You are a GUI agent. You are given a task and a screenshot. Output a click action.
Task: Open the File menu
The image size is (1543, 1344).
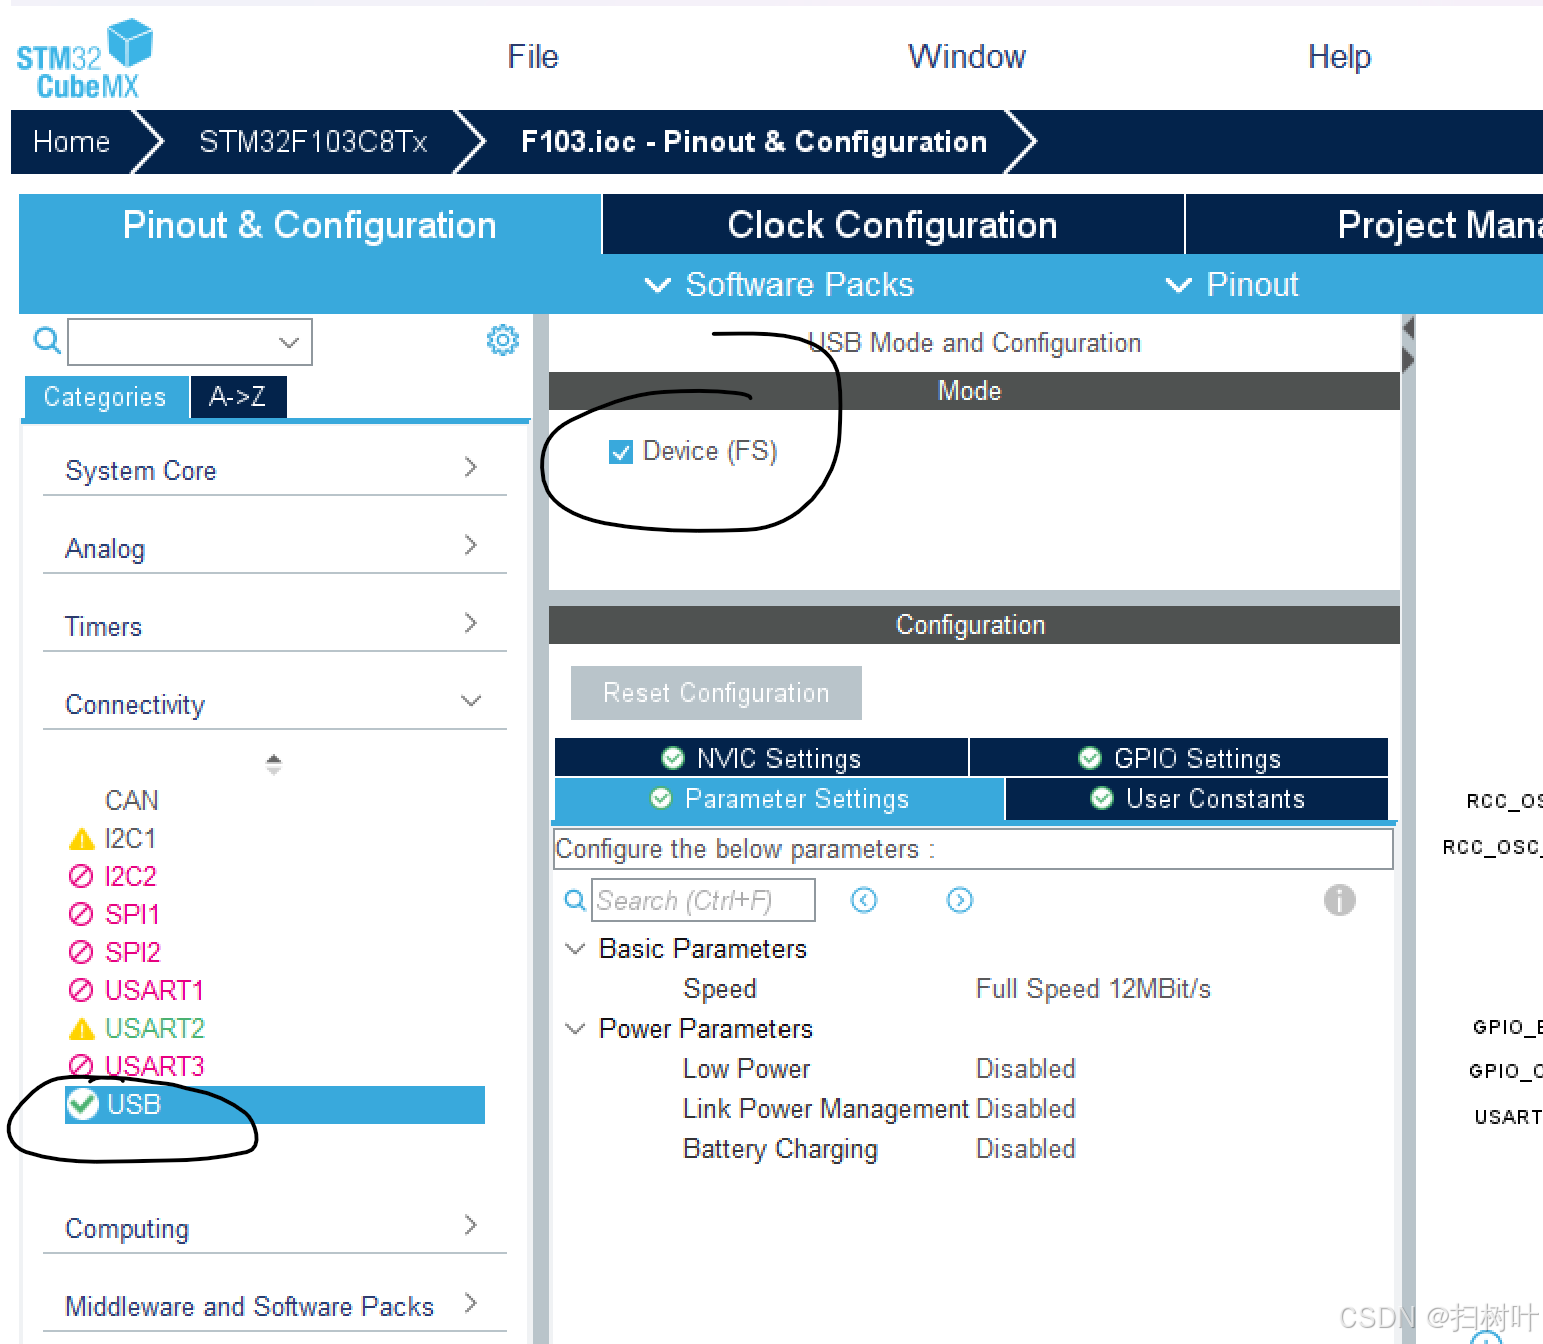tap(533, 57)
